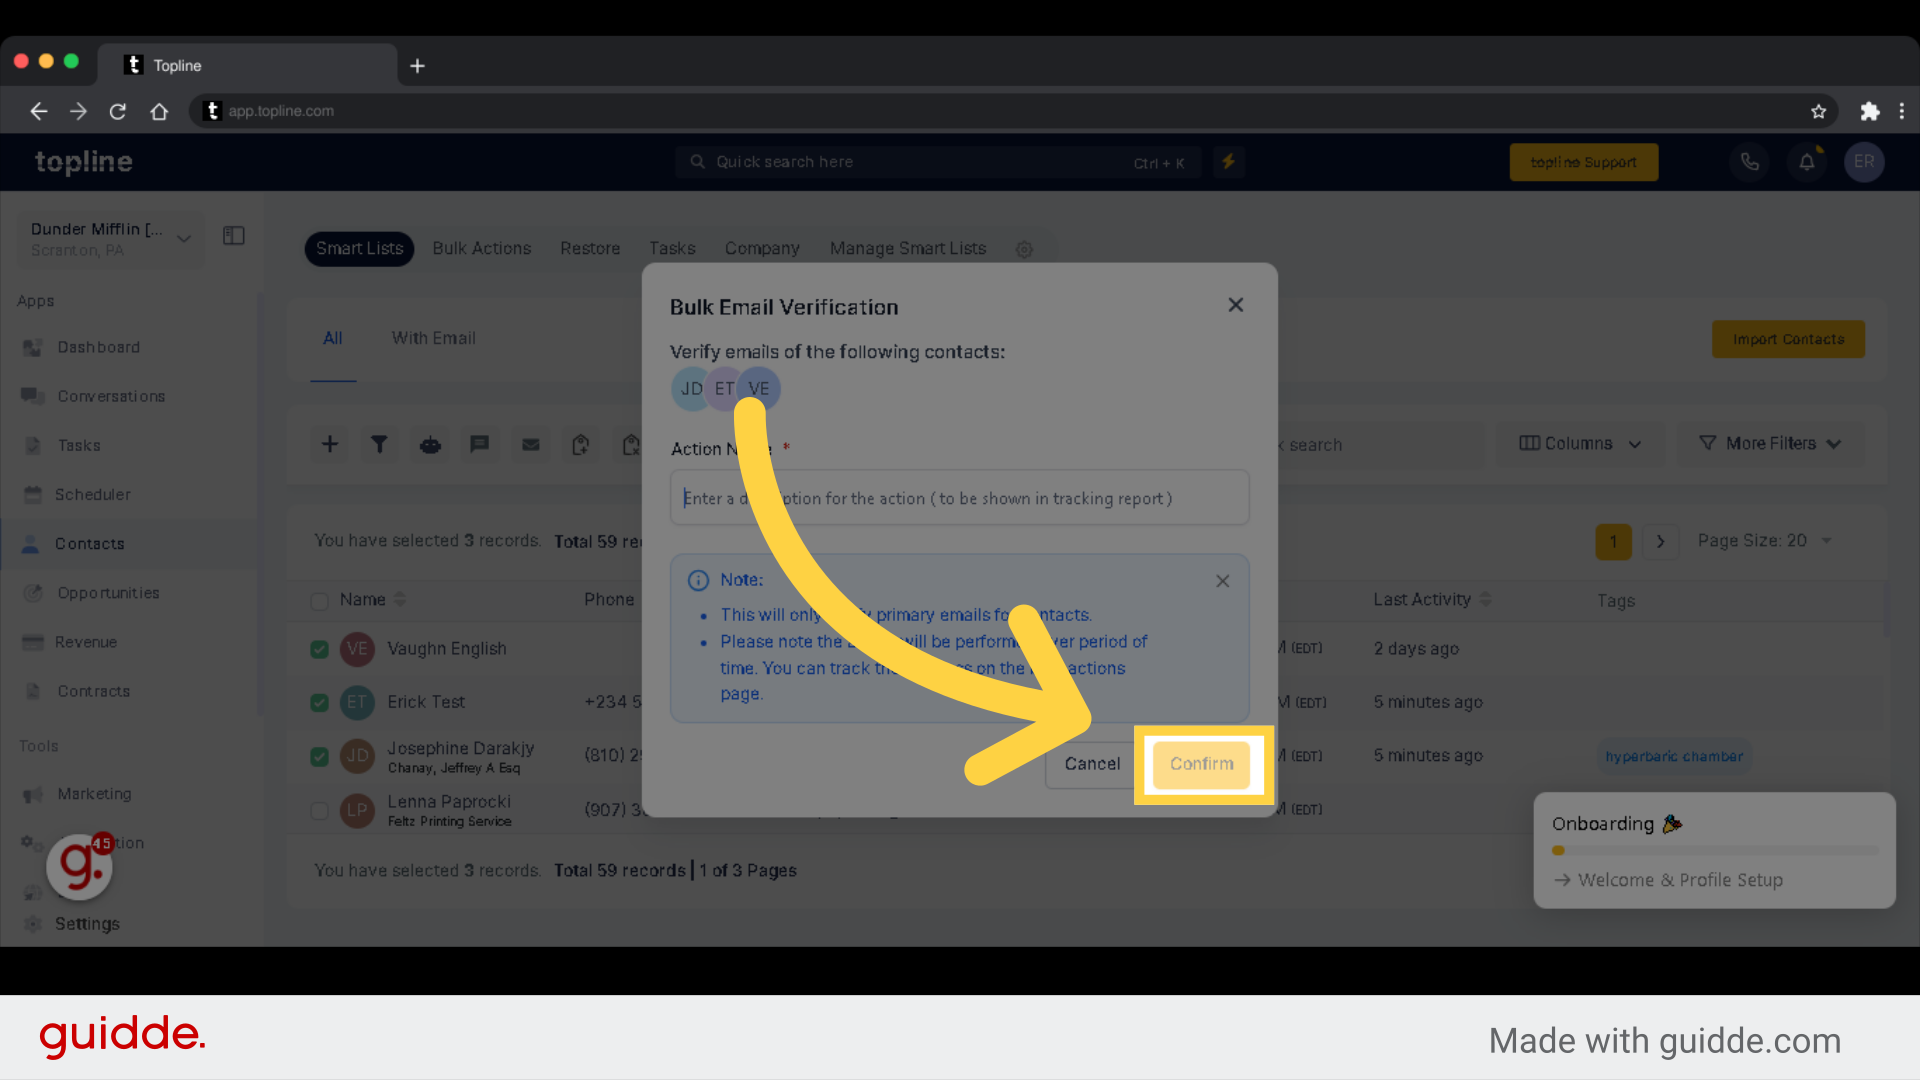
Task: Toggle checkbox for Erick Test contact
Action: [319, 702]
